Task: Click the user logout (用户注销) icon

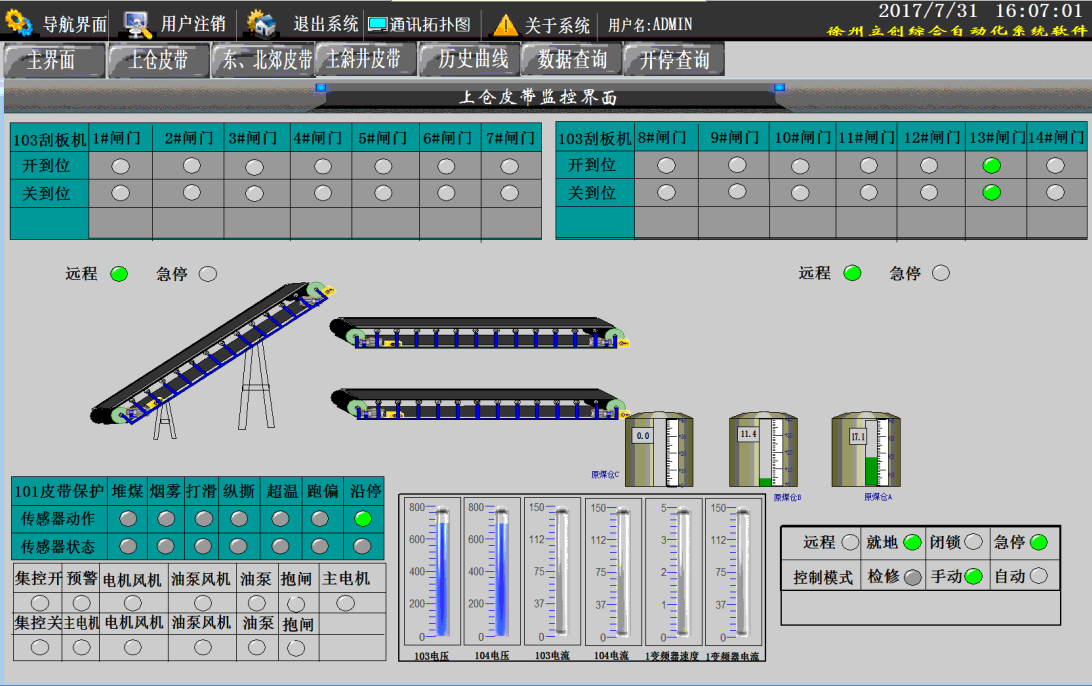Action: (137, 23)
